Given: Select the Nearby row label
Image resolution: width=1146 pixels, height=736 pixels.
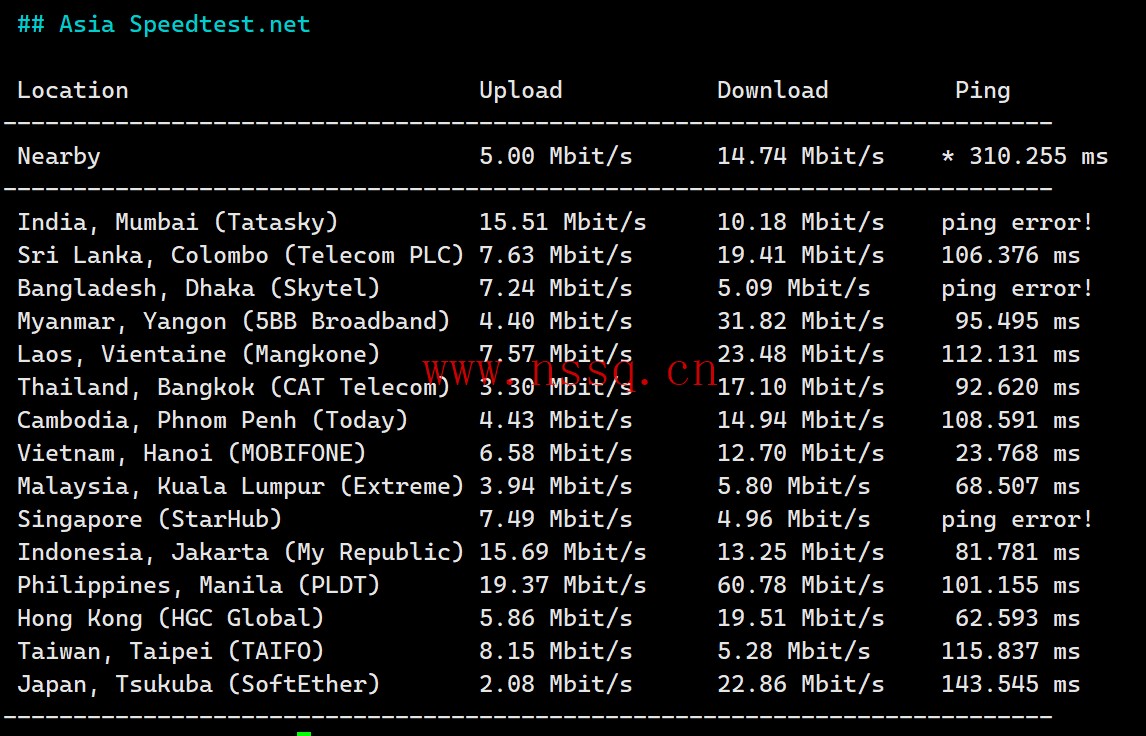Looking at the screenshot, I should [x=58, y=156].
